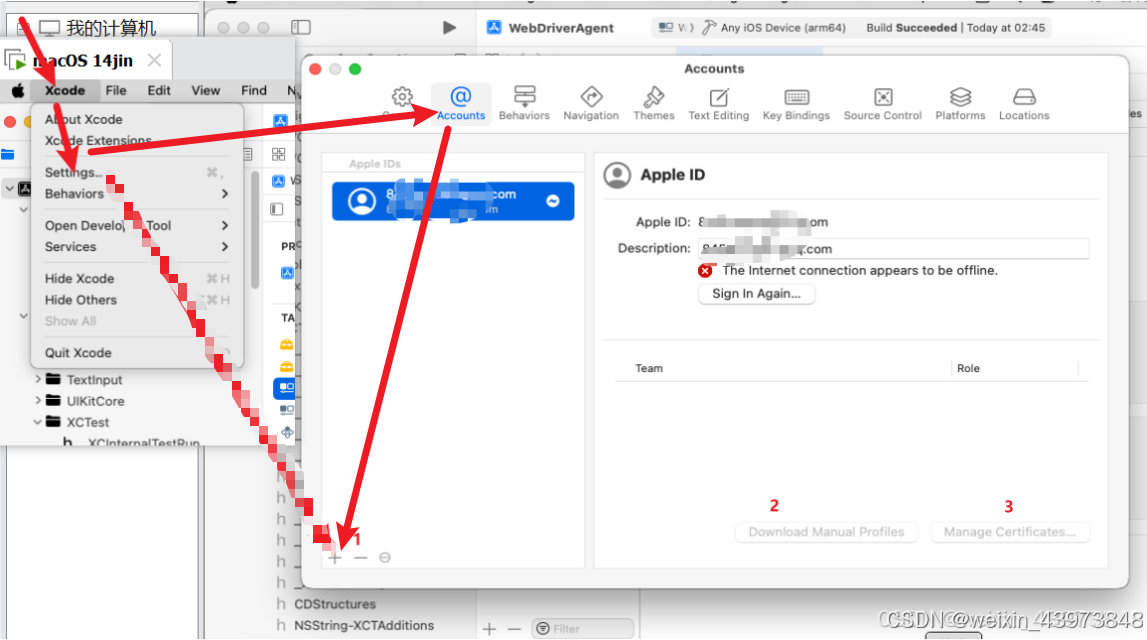Click the minus button beside the Filter field
The height and width of the screenshot is (640, 1147).
coord(514,629)
